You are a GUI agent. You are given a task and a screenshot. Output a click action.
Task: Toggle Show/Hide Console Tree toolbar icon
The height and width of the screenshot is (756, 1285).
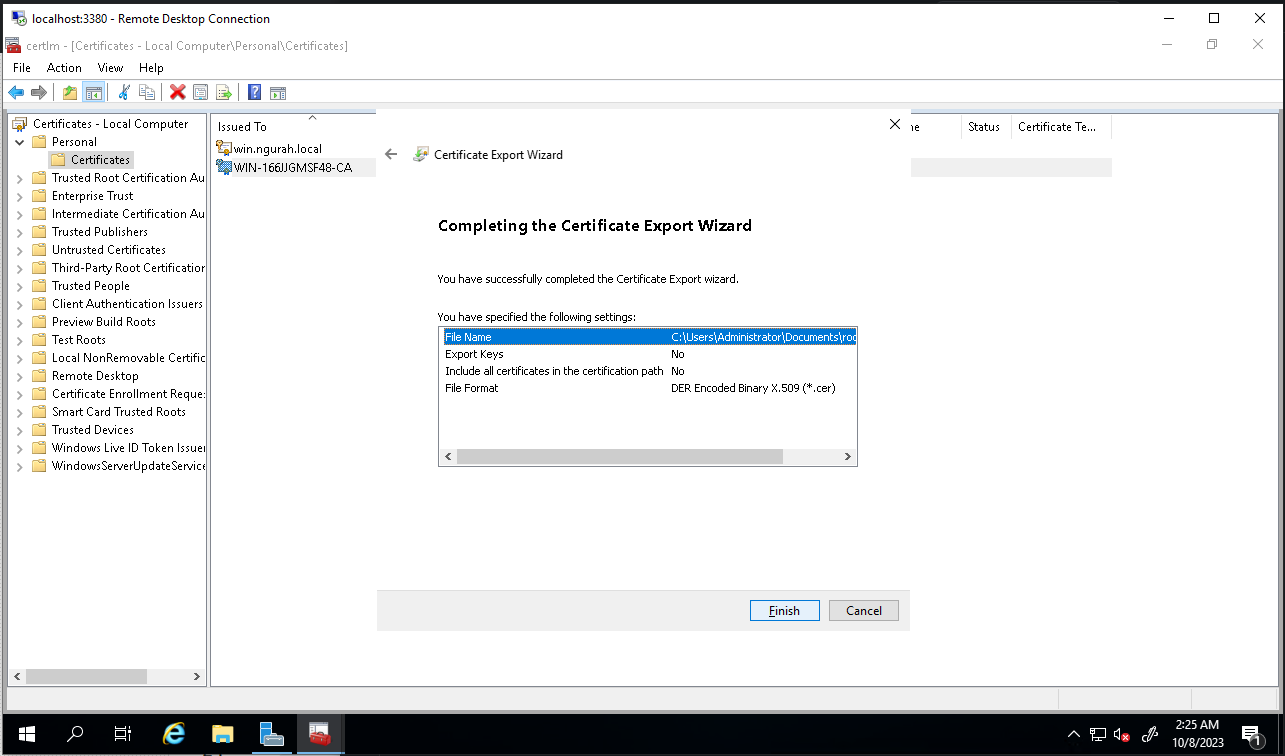(x=93, y=93)
